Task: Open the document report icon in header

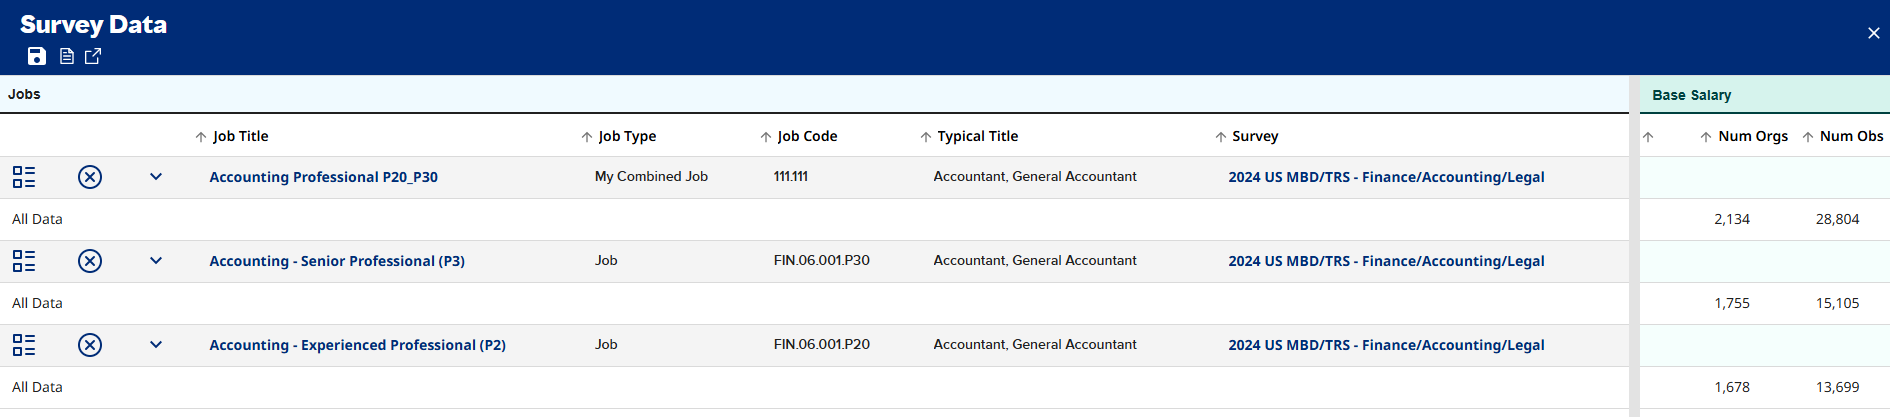Action: pyautogui.click(x=67, y=56)
